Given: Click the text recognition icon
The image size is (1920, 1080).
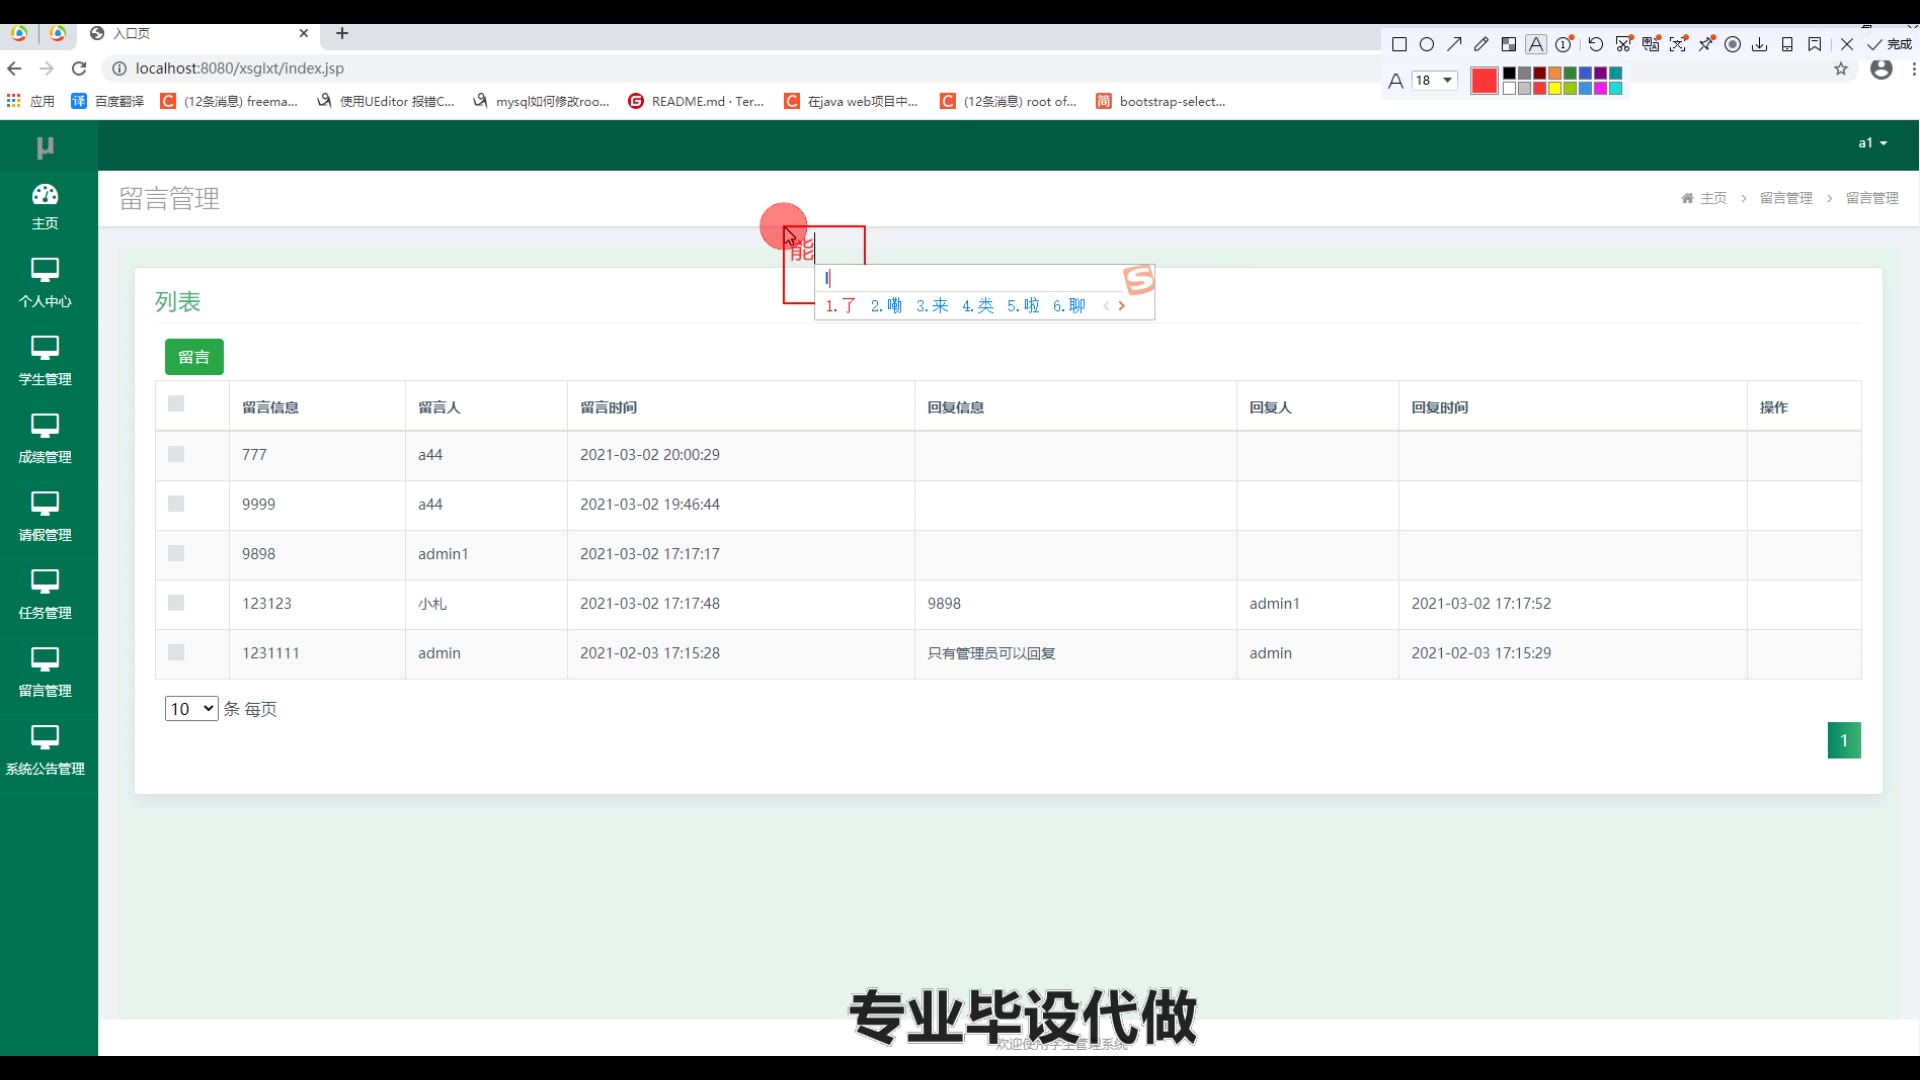Looking at the screenshot, I should (x=1678, y=44).
